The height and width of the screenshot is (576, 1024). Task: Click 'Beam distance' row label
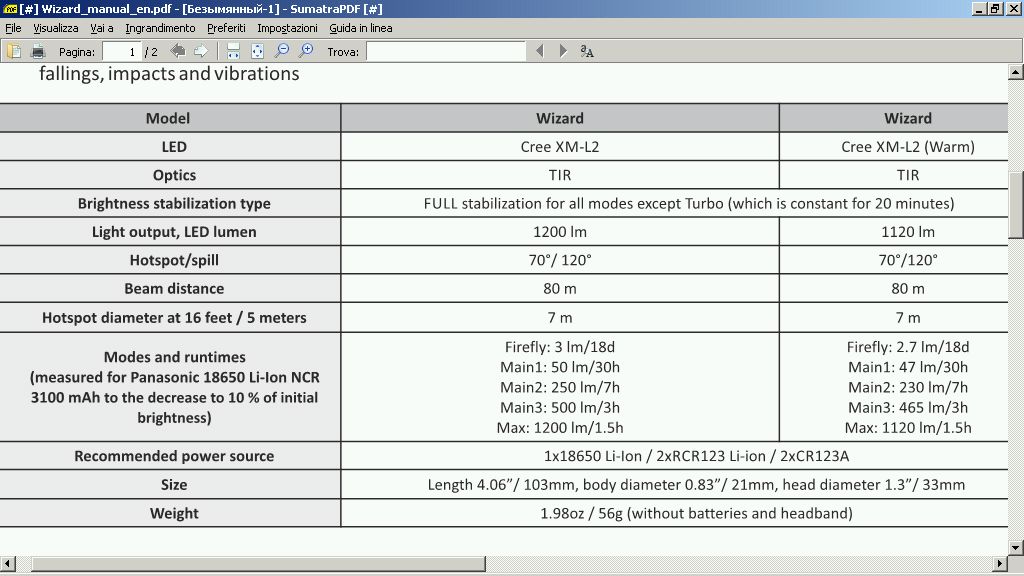pos(174,289)
